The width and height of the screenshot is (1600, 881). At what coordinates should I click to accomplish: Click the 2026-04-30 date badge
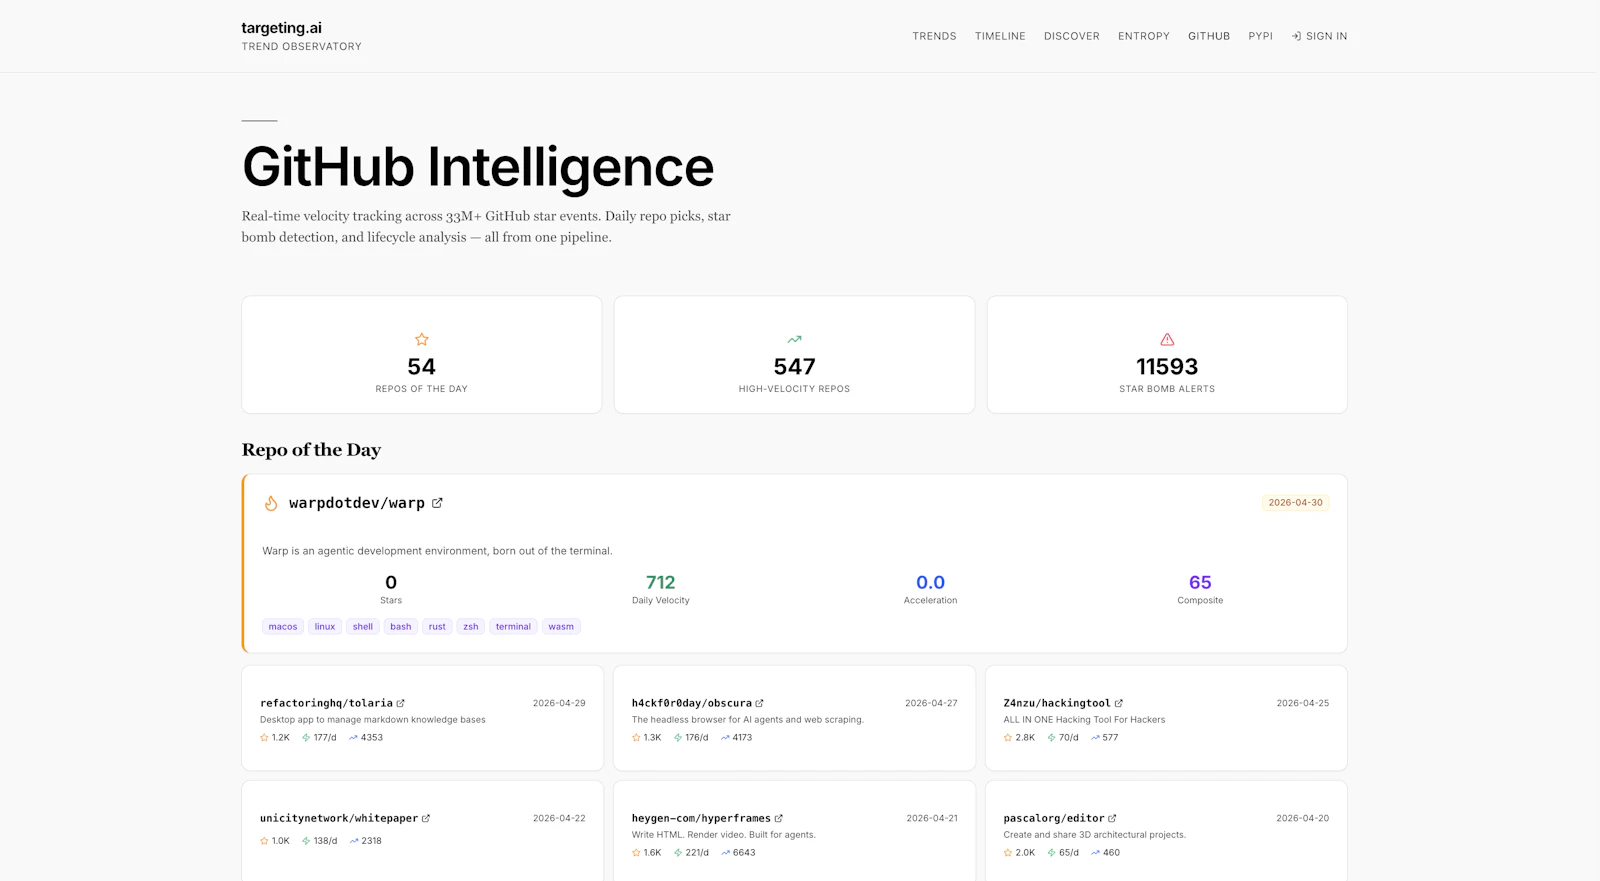(1295, 503)
